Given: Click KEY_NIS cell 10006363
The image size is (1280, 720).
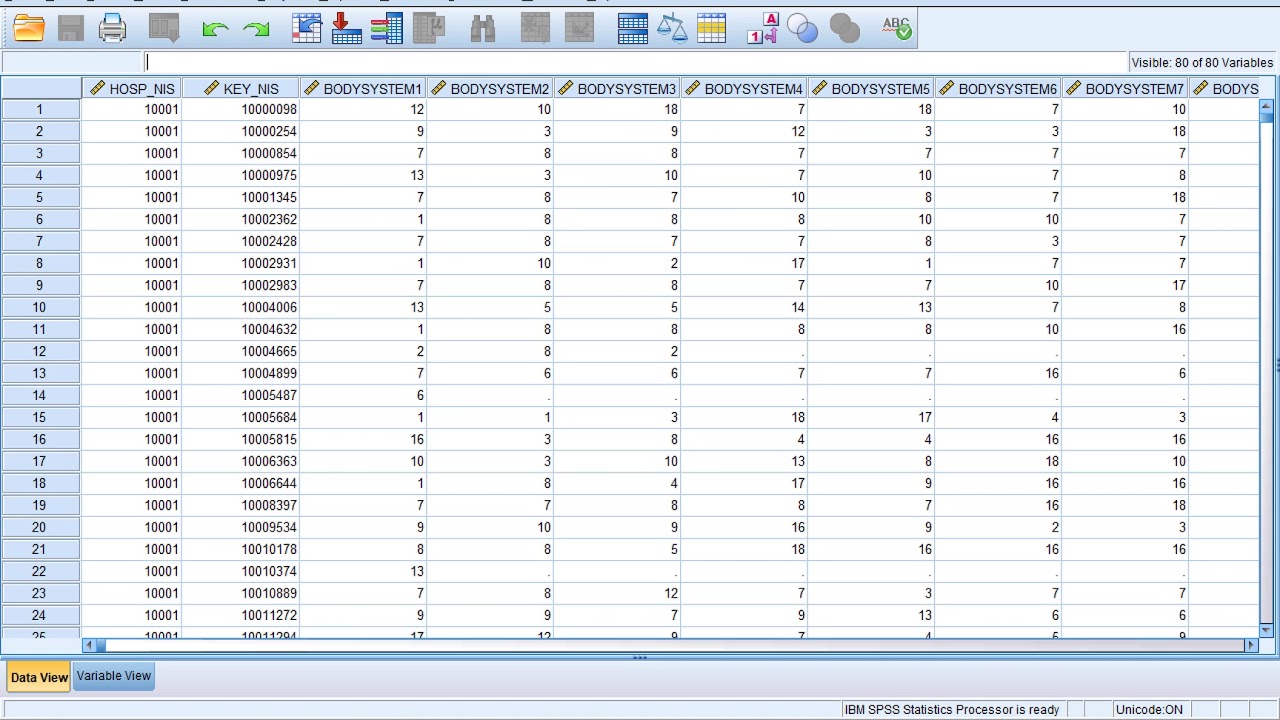Looking at the screenshot, I should point(241,461).
